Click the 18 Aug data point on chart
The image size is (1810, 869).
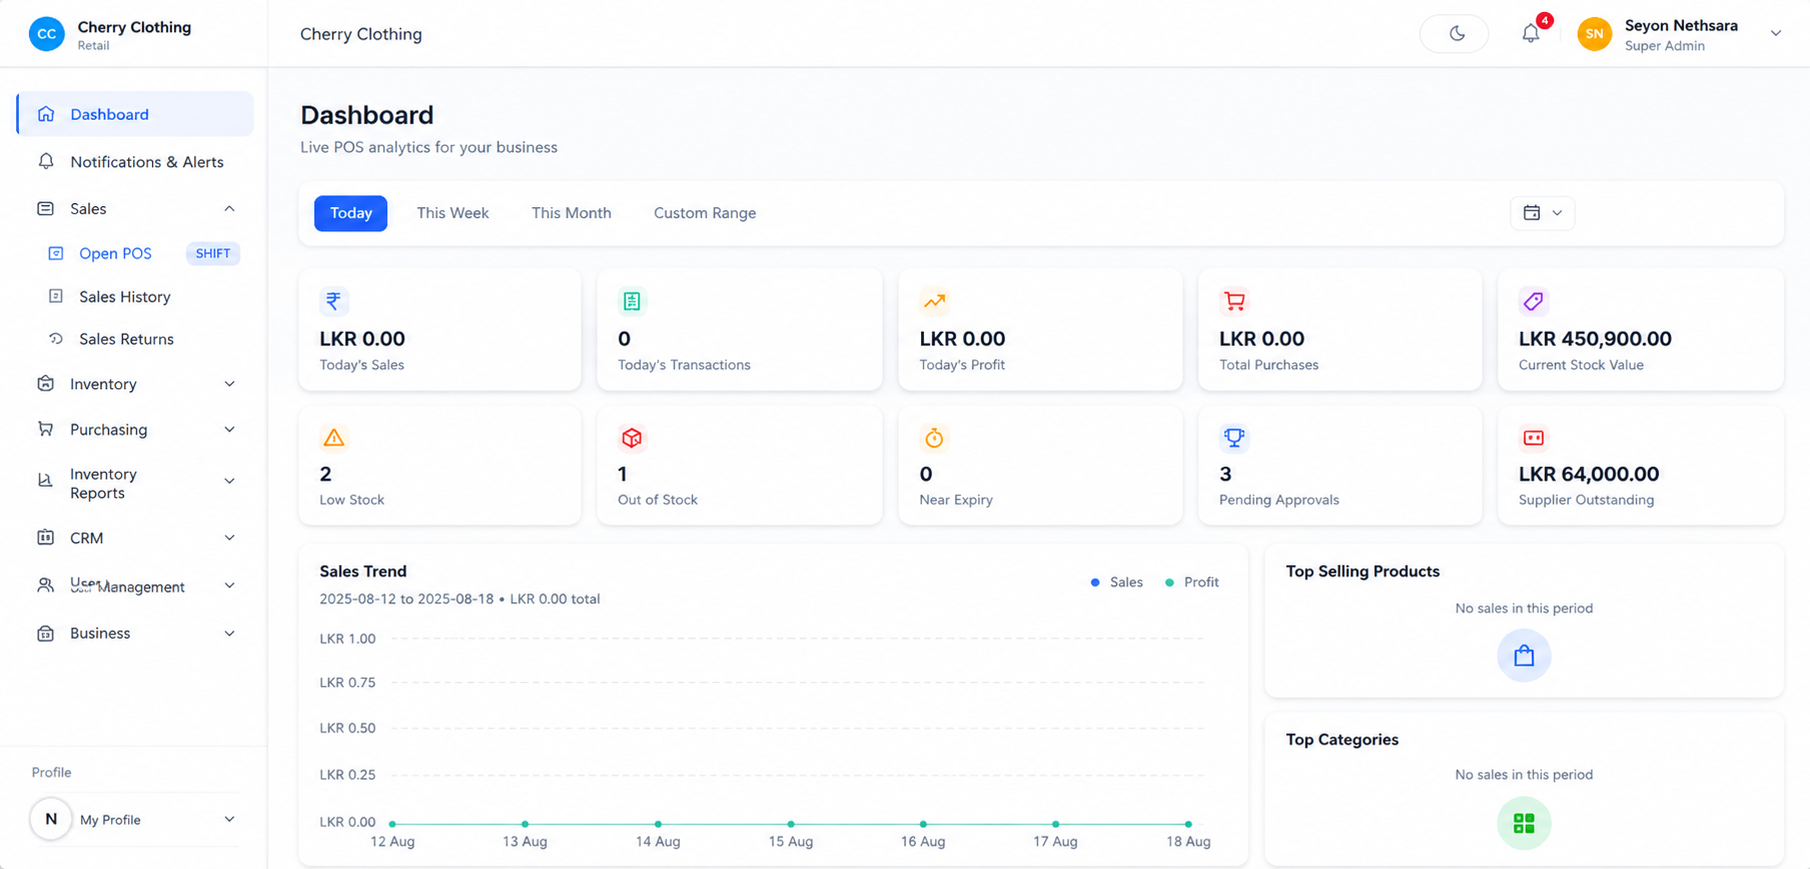[1188, 824]
